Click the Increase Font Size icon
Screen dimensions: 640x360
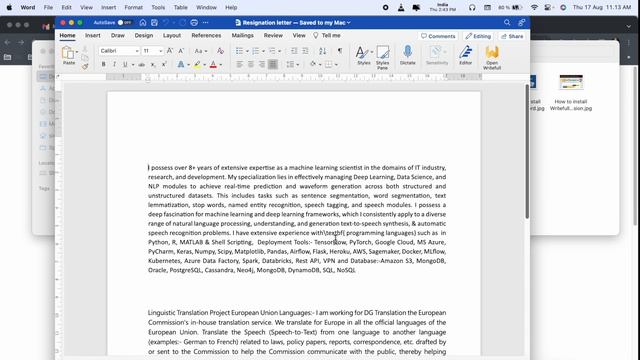pos(170,51)
